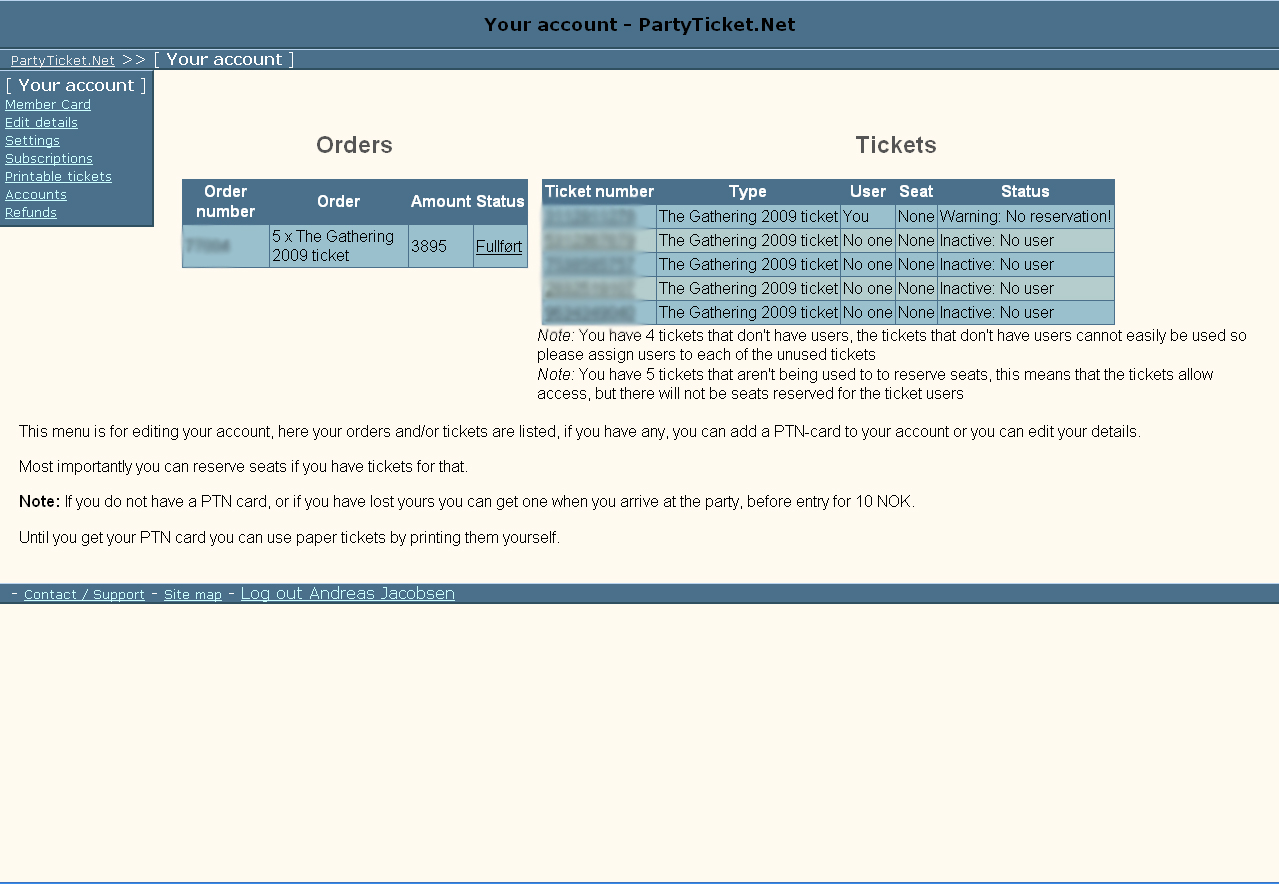This screenshot has height=884, width=1279.
Task: Click the amount 3895 cell
Action: (441, 246)
